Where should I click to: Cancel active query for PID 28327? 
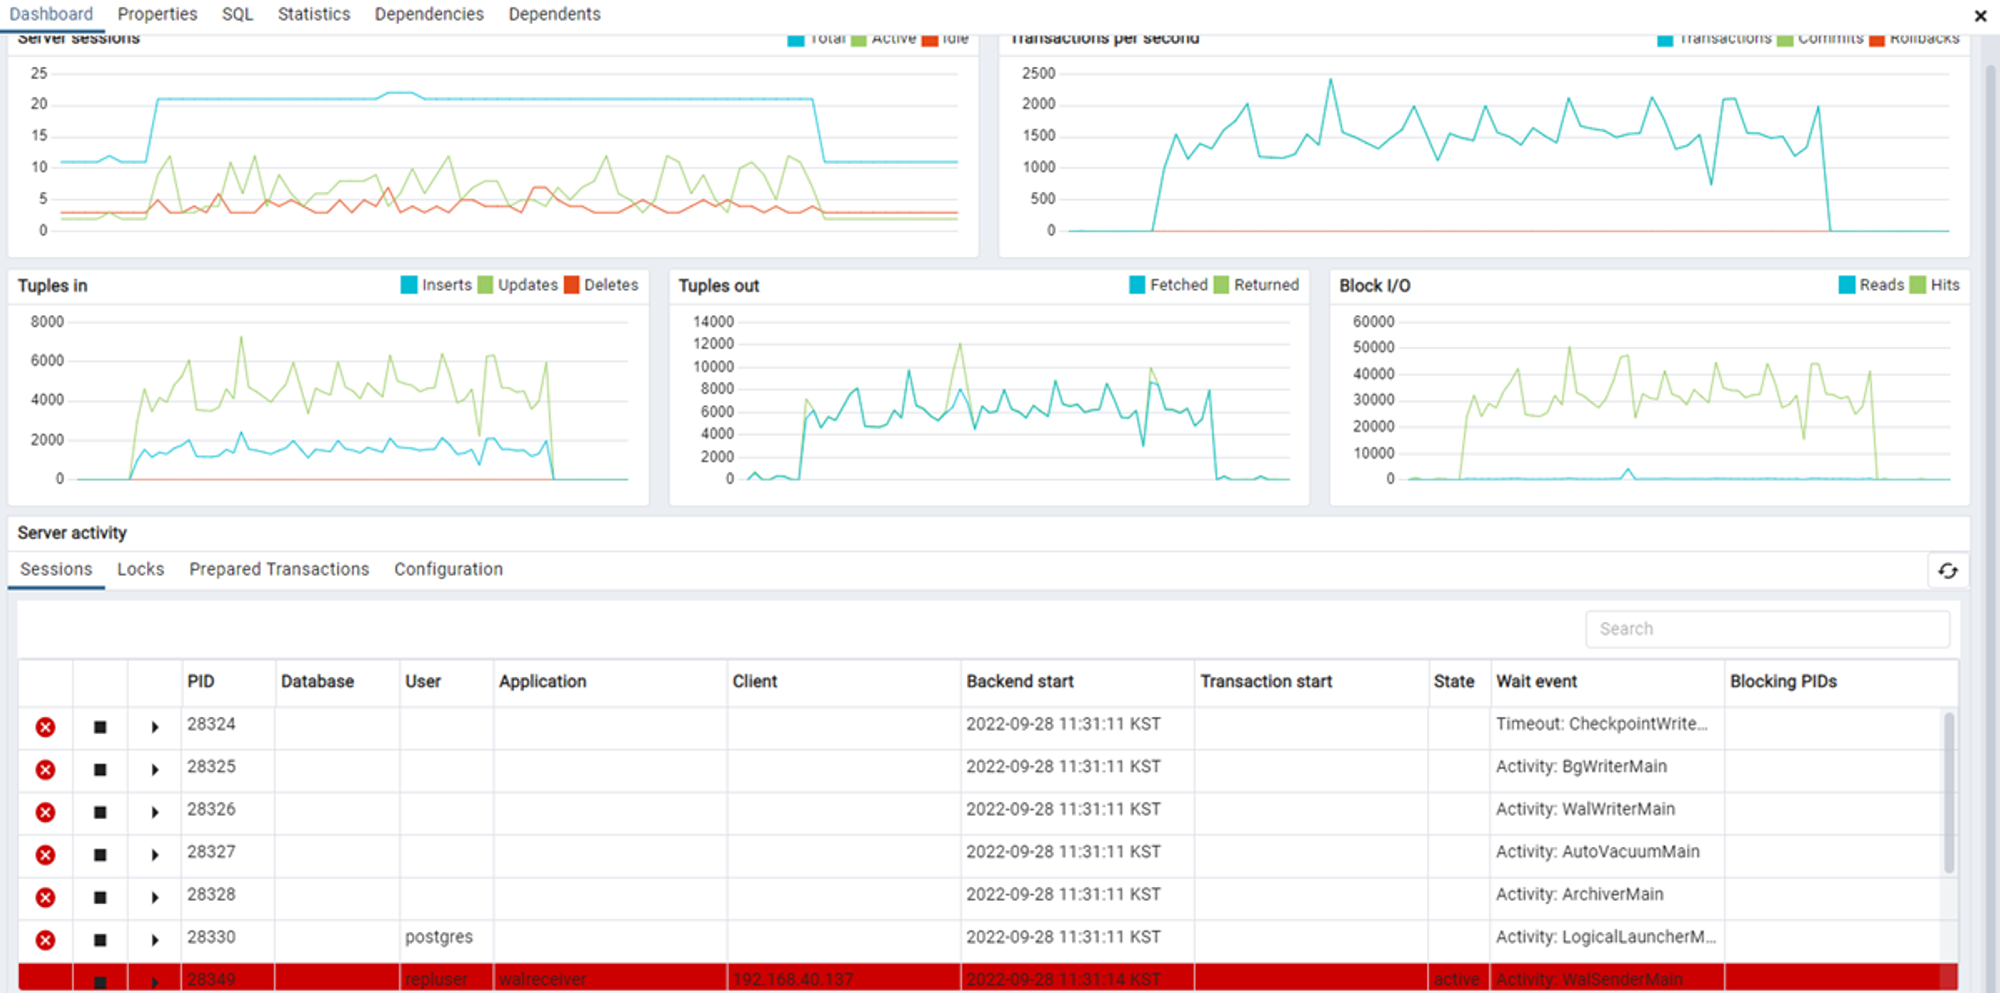tap(100, 855)
